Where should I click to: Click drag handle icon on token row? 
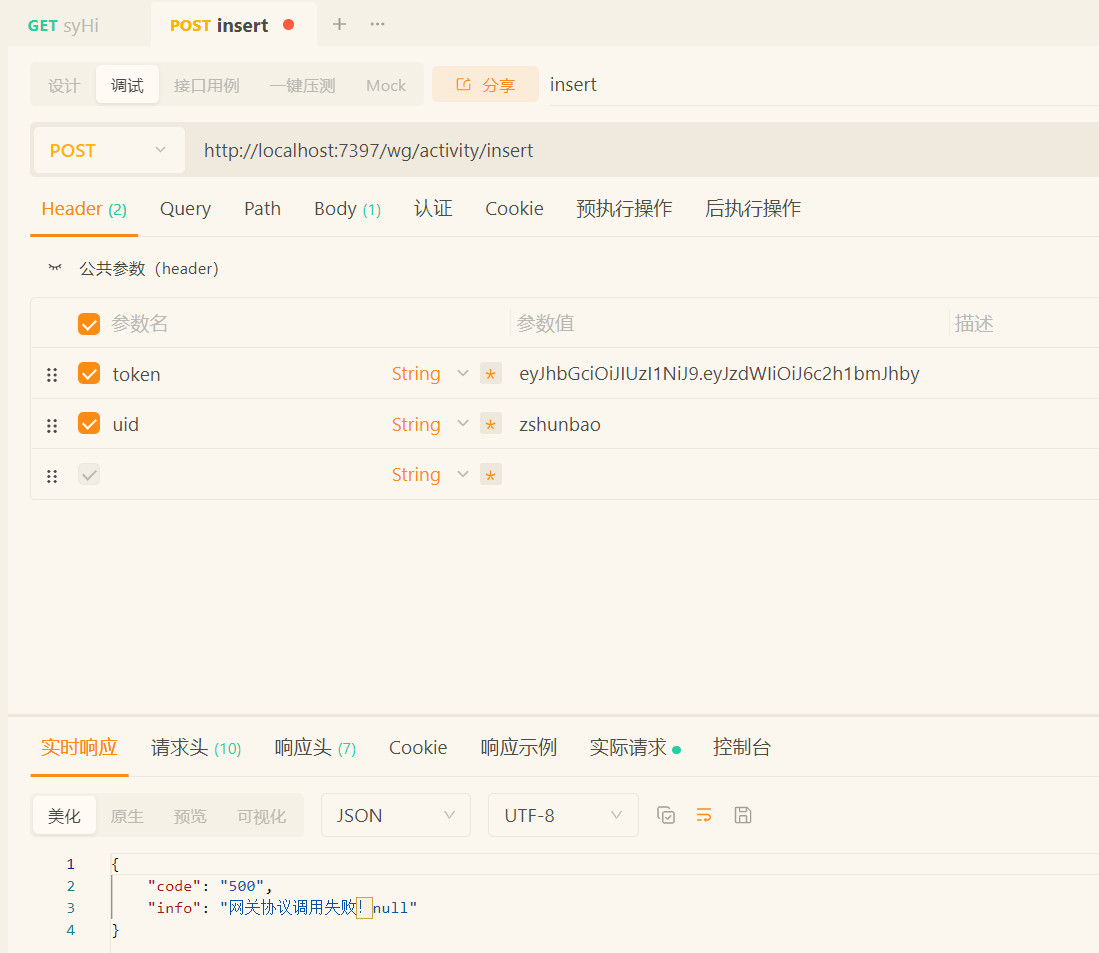point(52,375)
